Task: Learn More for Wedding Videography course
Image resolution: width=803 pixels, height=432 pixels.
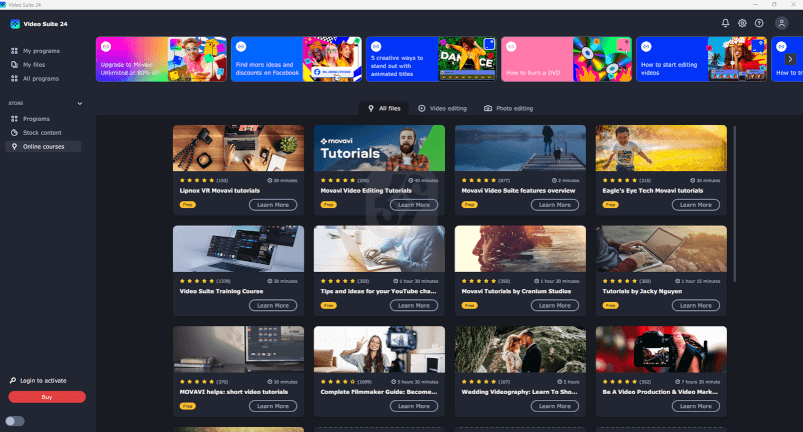Action: tap(555, 406)
